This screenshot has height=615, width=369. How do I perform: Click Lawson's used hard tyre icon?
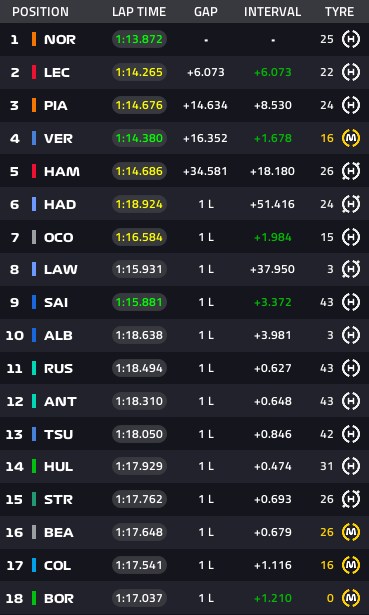coord(351,269)
